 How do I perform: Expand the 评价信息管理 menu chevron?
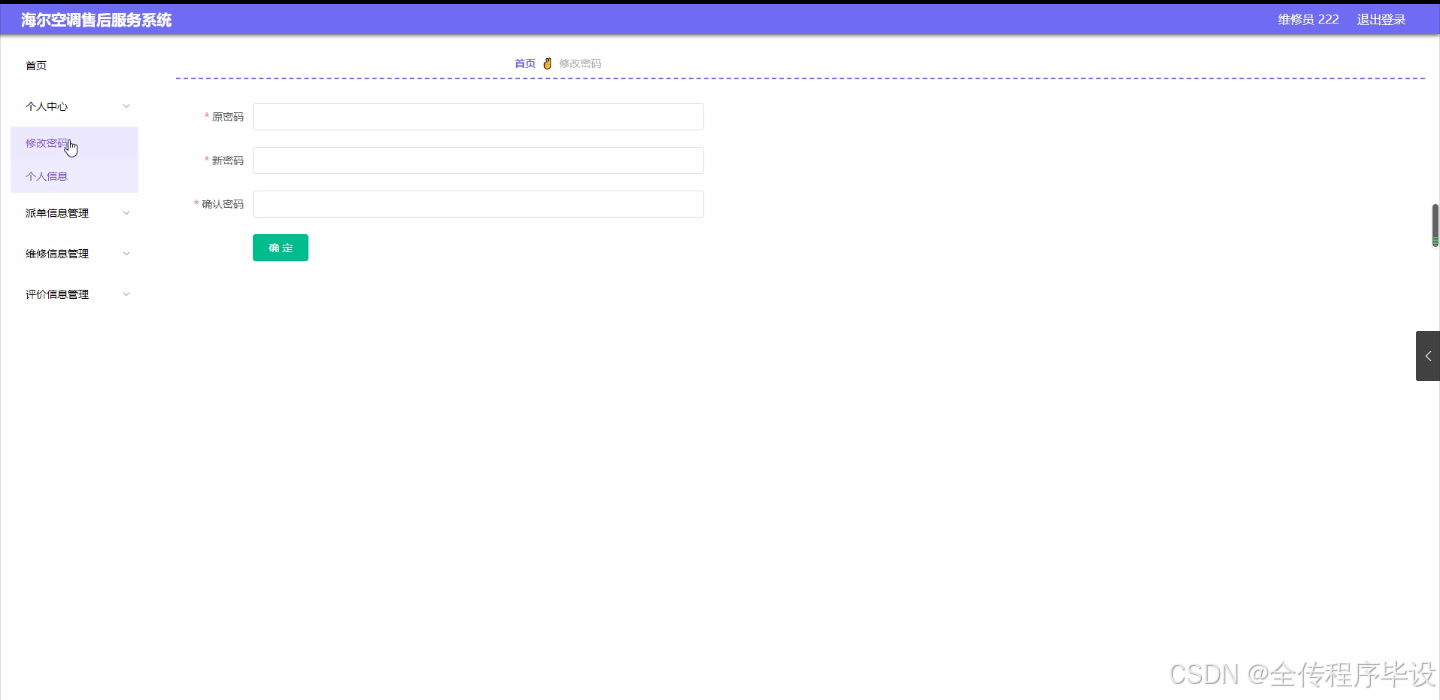pos(126,294)
